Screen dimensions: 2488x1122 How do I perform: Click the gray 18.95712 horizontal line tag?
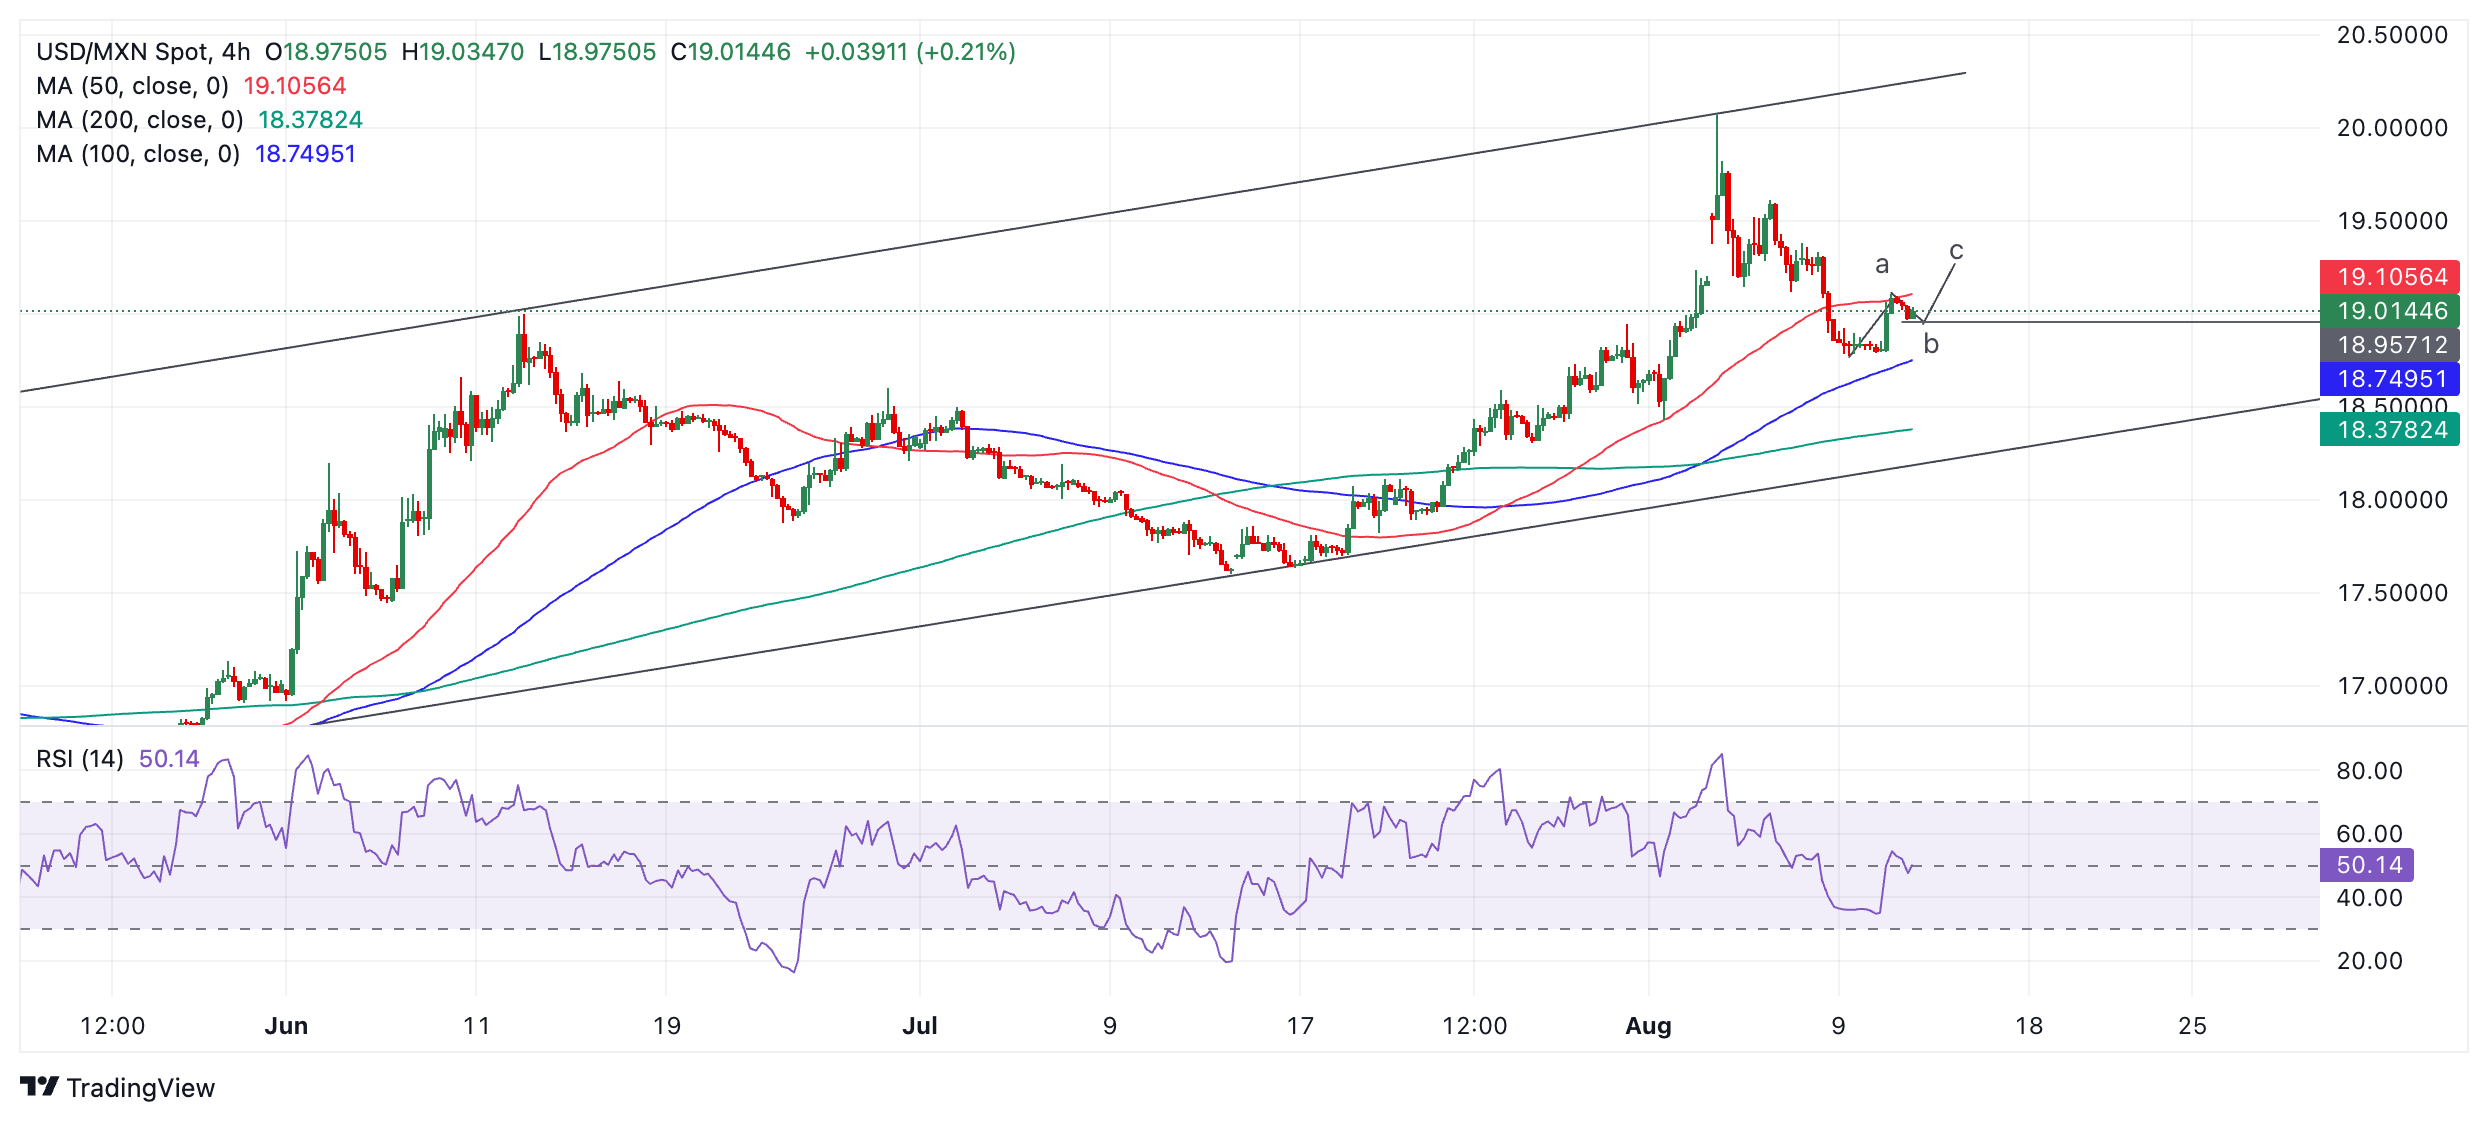(2390, 345)
